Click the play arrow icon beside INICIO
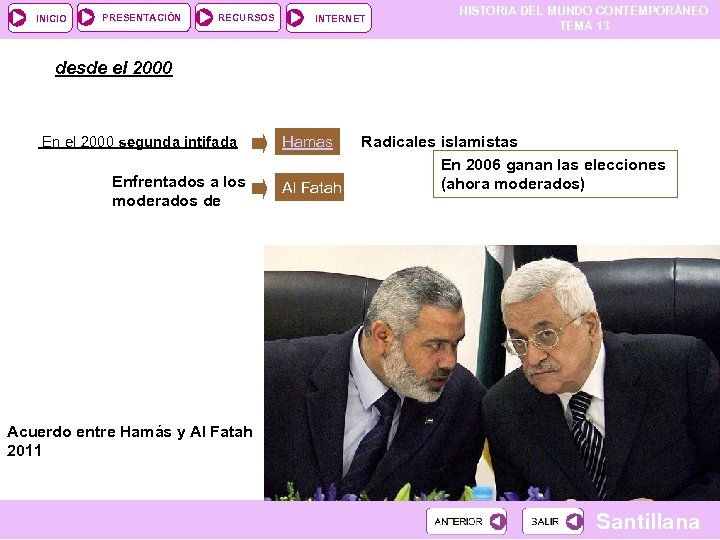Viewport: 720px width, 540px height. click(x=18, y=18)
